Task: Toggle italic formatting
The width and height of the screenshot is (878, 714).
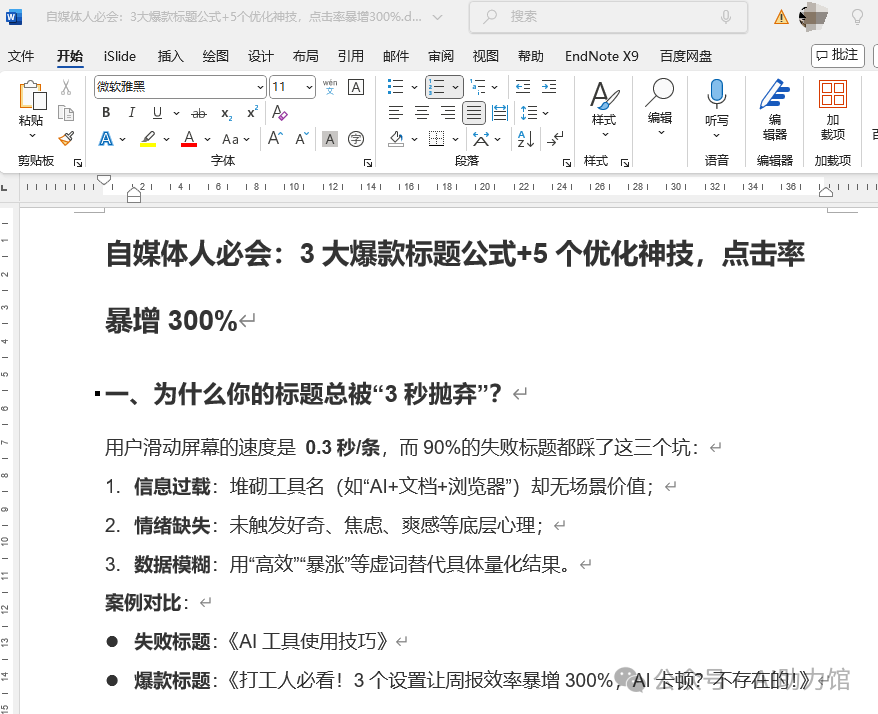Action: pos(131,112)
